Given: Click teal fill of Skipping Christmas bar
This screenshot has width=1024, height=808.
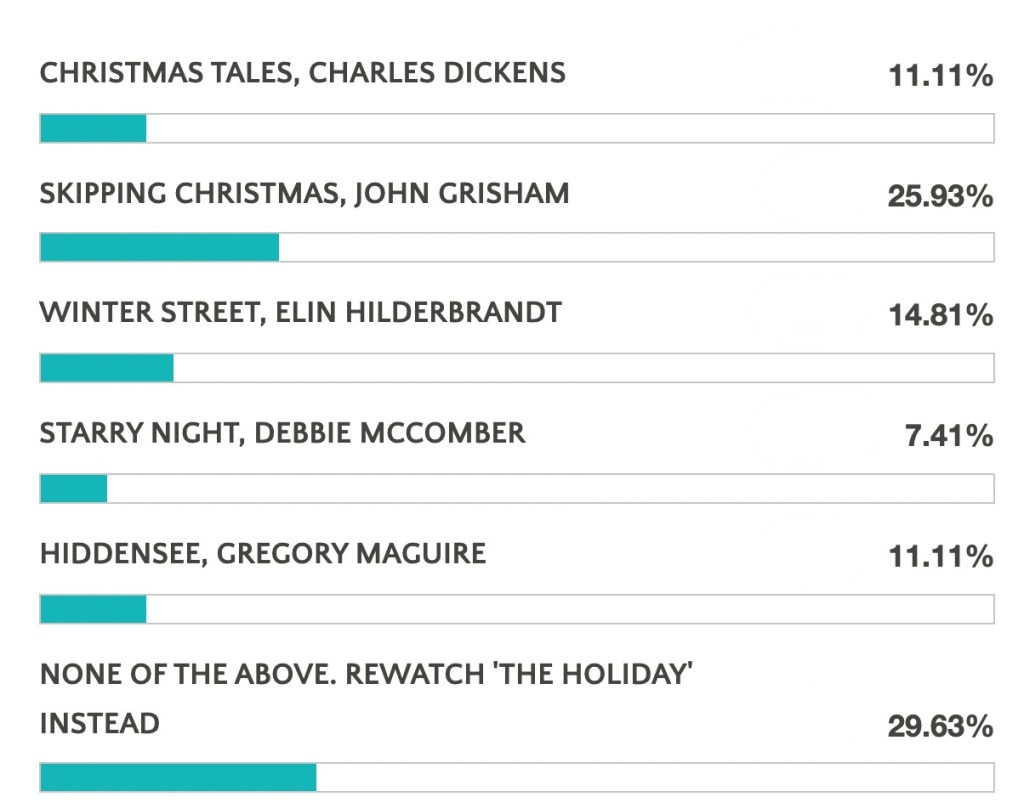Looking at the screenshot, I should point(159,248).
